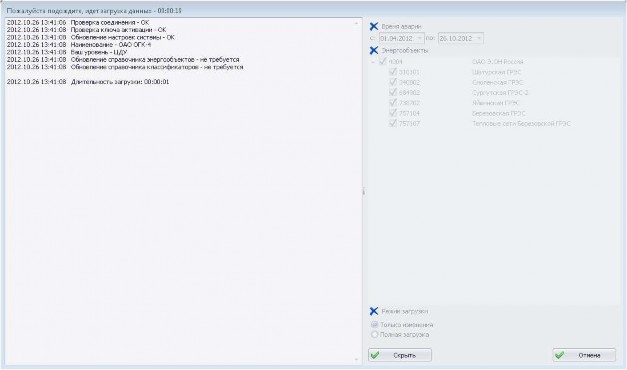Select log line Обновление настроек системы - ОК
This screenshot has width=627, height=370.
click(x=91, y=37)
